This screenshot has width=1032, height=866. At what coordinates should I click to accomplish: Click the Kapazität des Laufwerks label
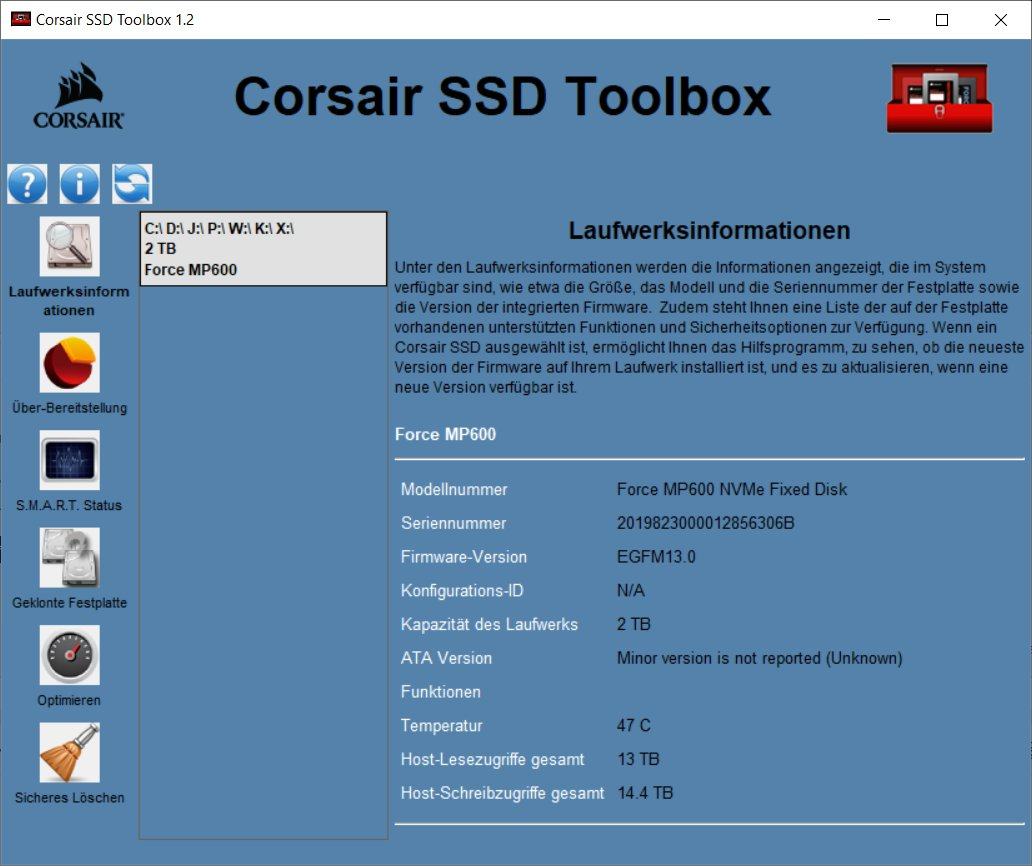(x=489, y=624)
